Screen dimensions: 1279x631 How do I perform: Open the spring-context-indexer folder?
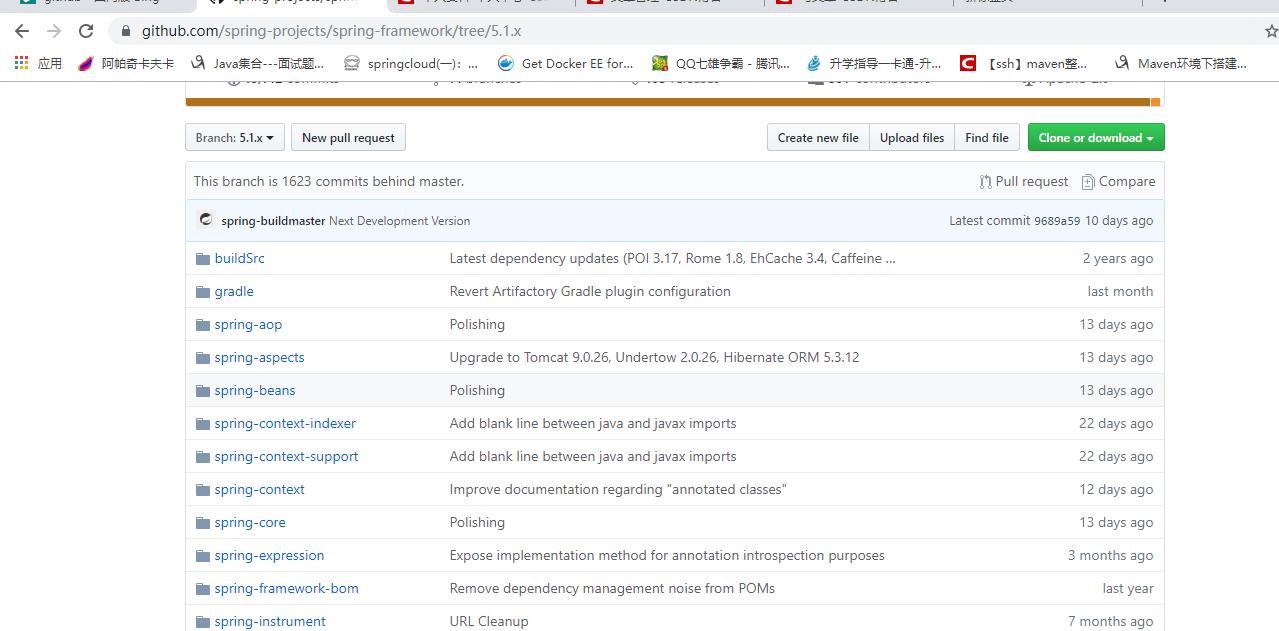point(285,423)
